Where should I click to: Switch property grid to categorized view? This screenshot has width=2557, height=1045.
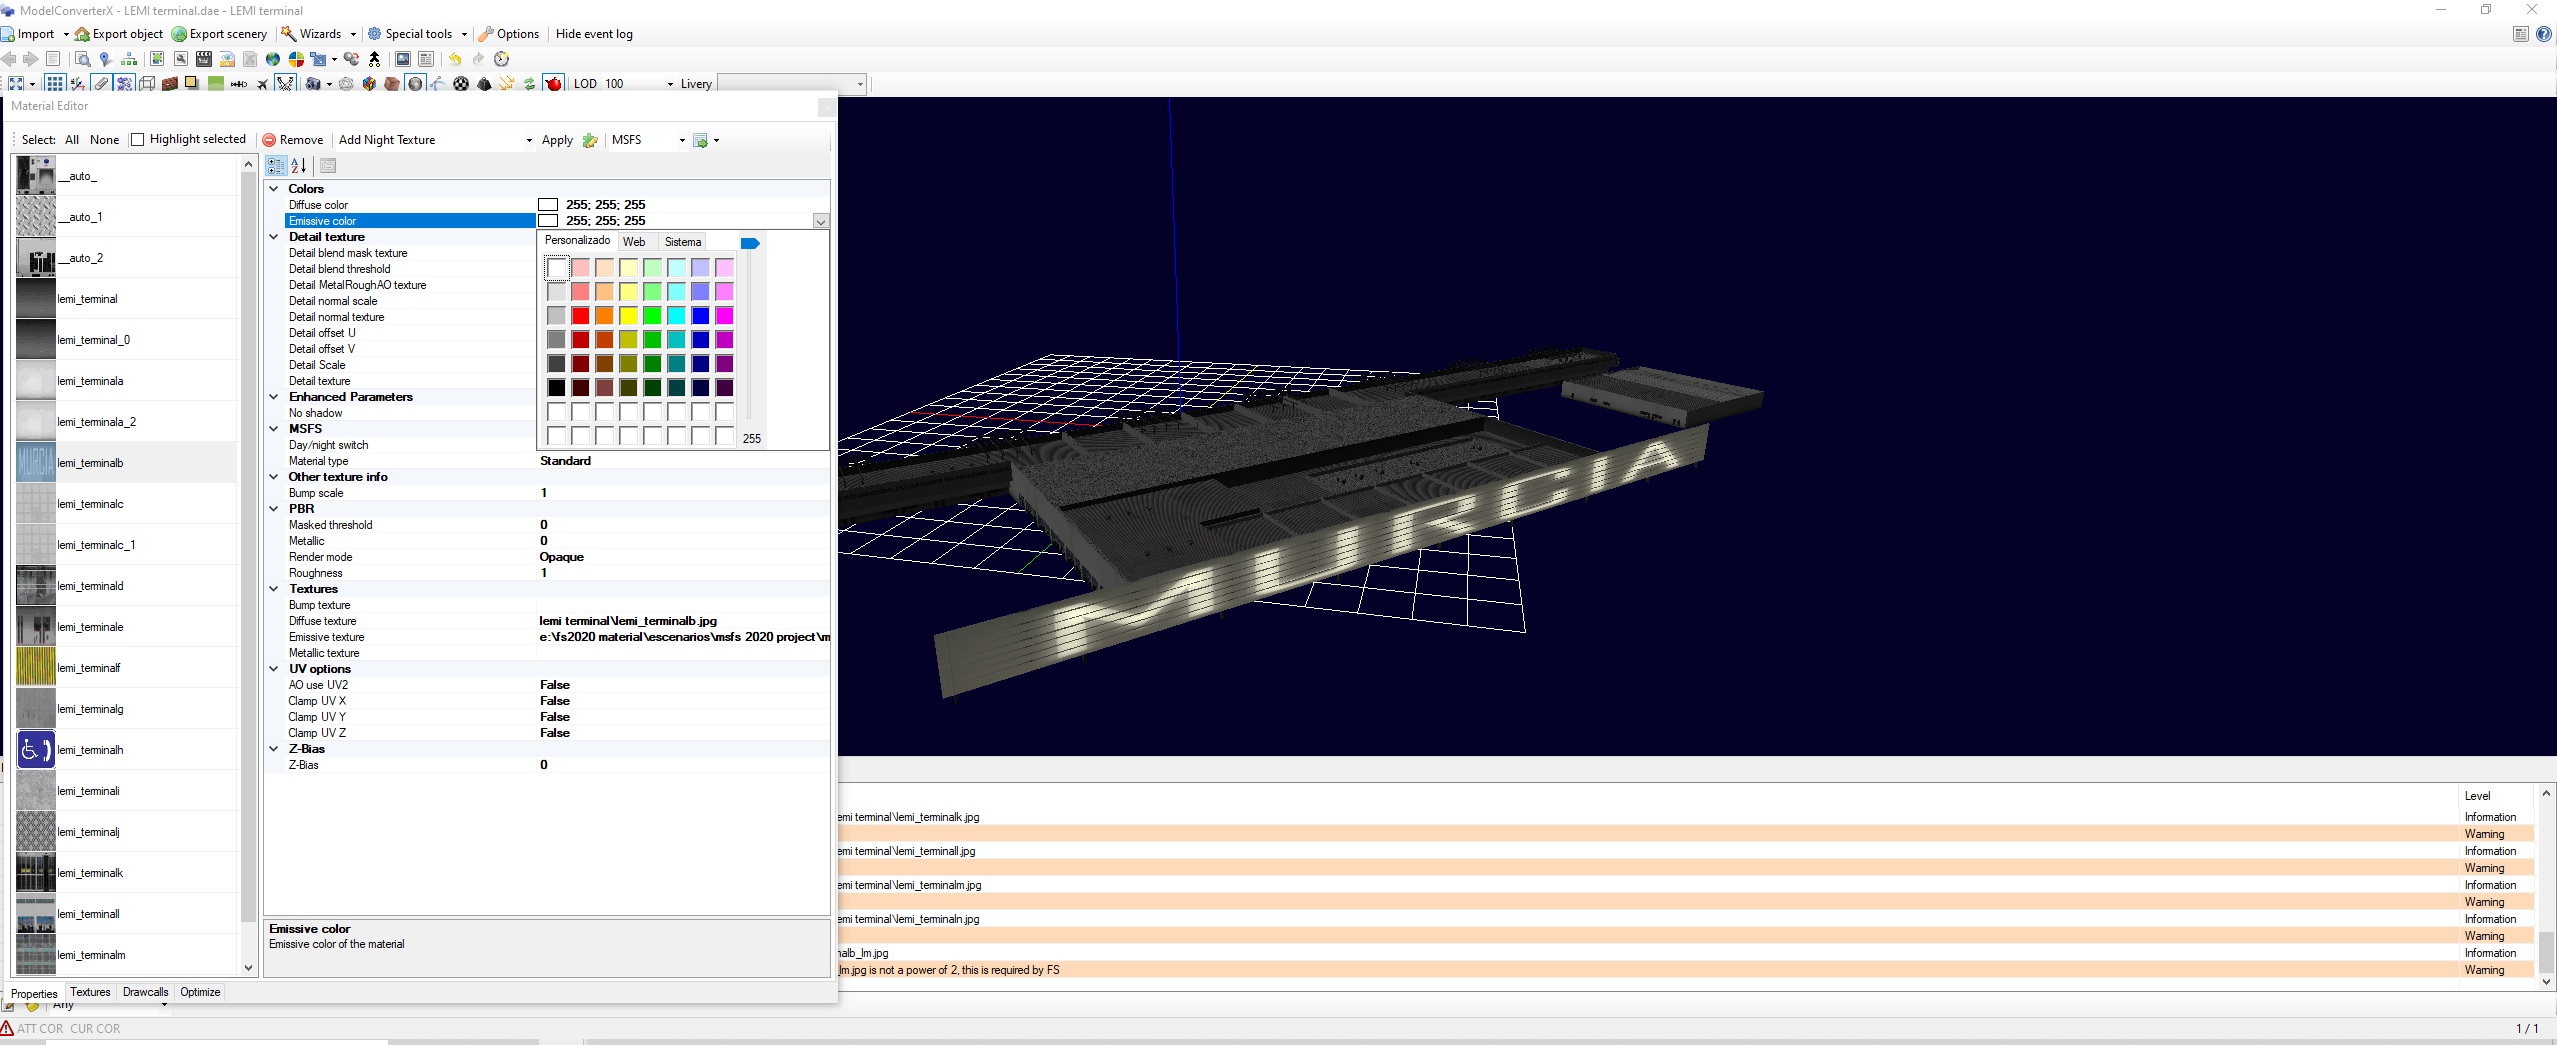(277, 166)
